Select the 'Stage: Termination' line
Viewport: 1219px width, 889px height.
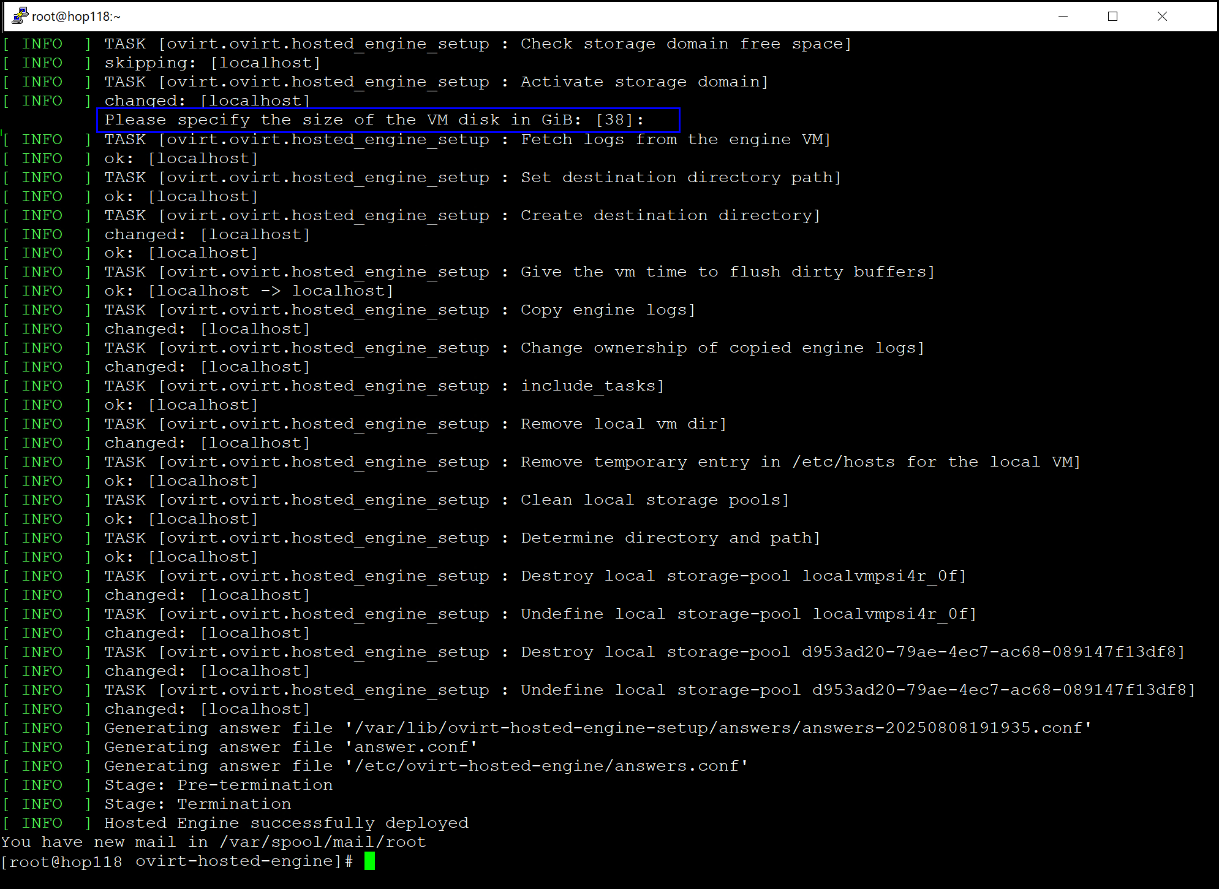pyautogui.click(x=147, y=804)
